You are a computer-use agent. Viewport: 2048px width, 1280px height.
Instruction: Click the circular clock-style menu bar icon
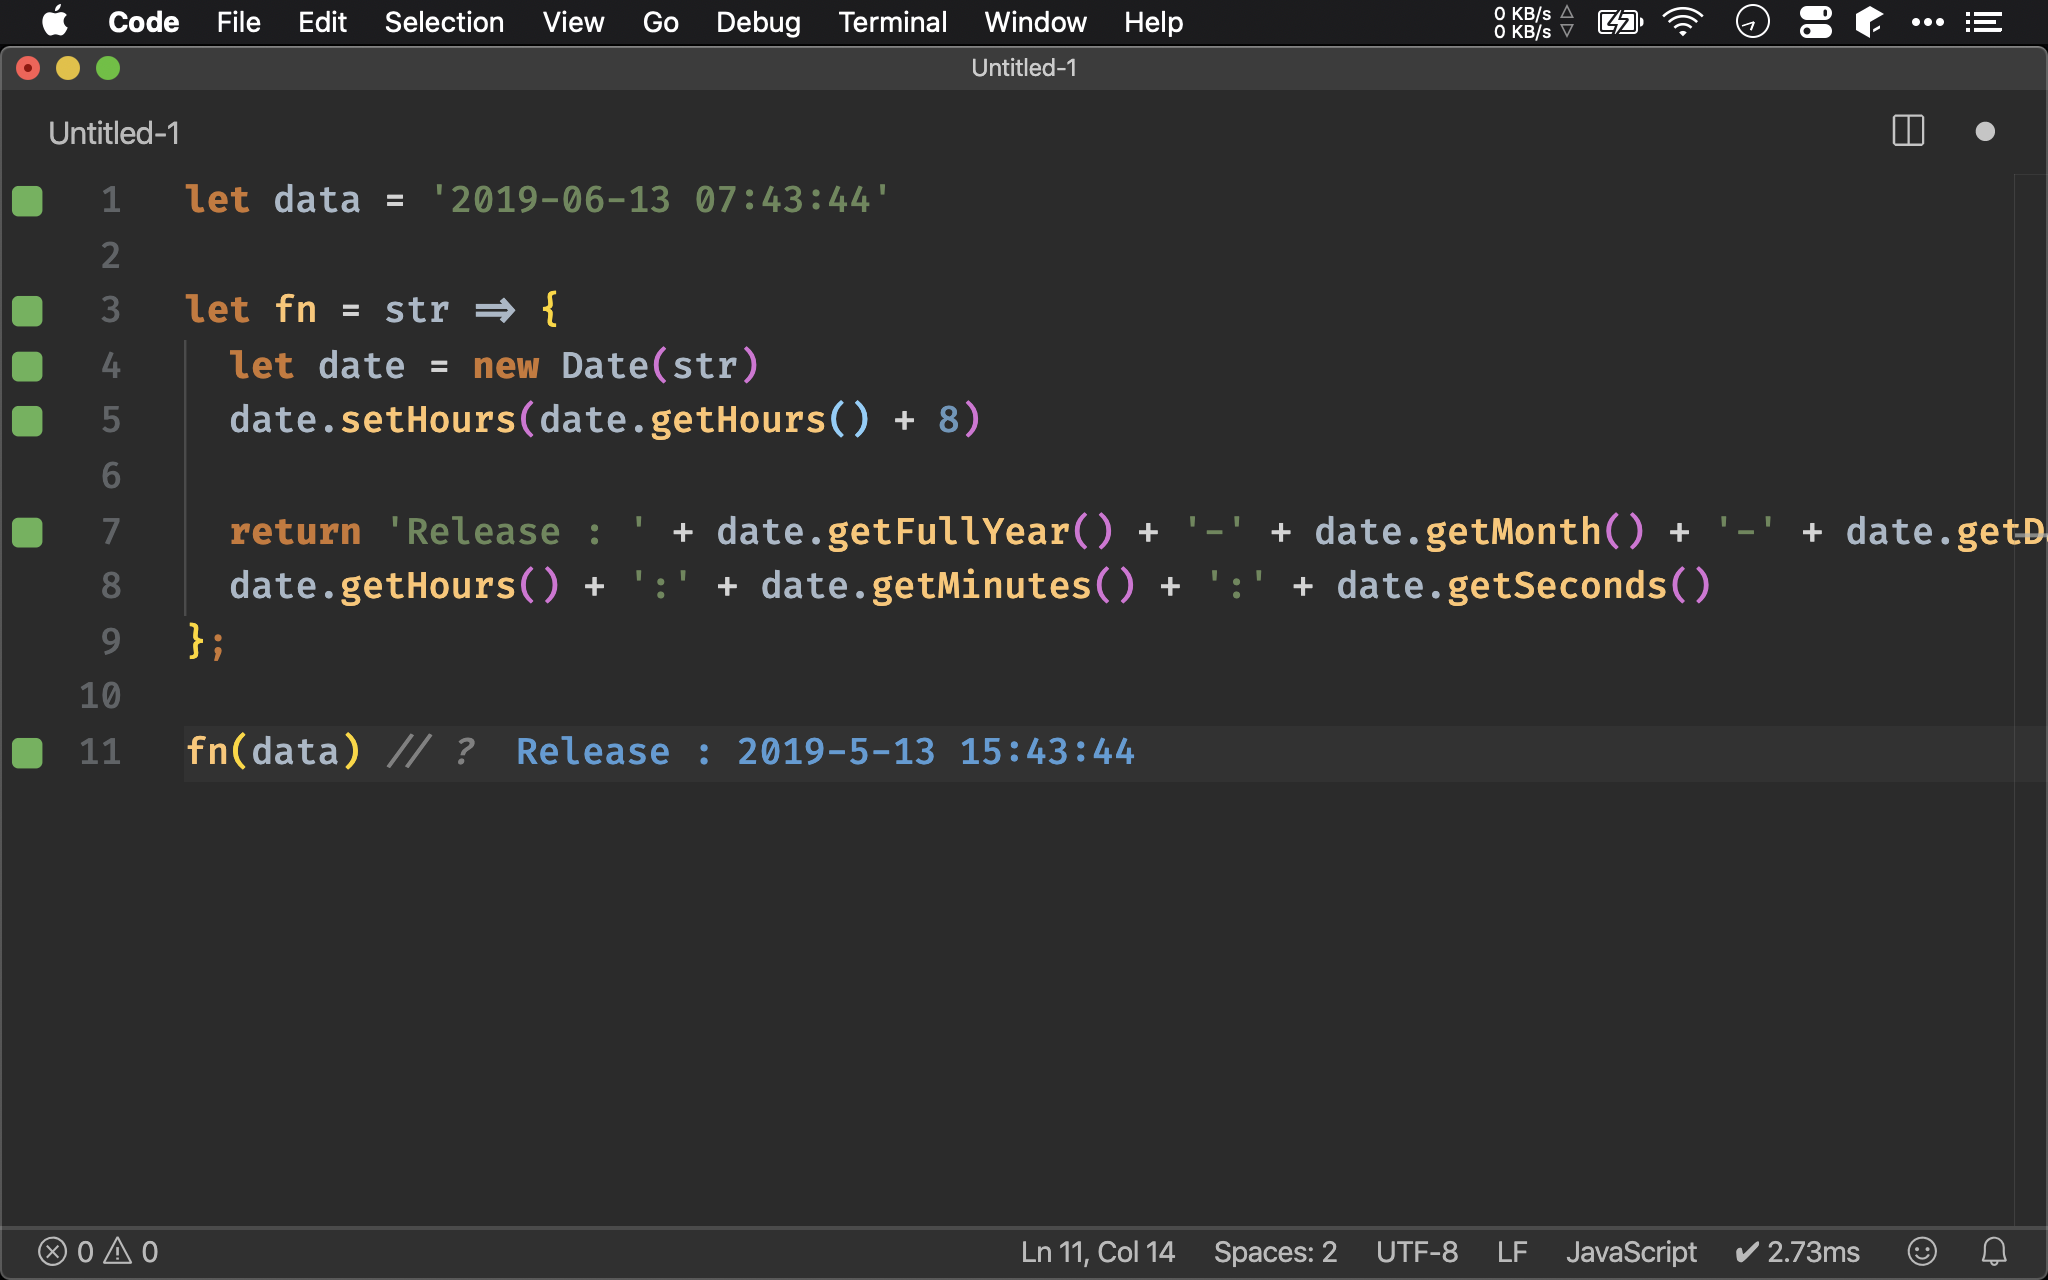[1752, 21]
